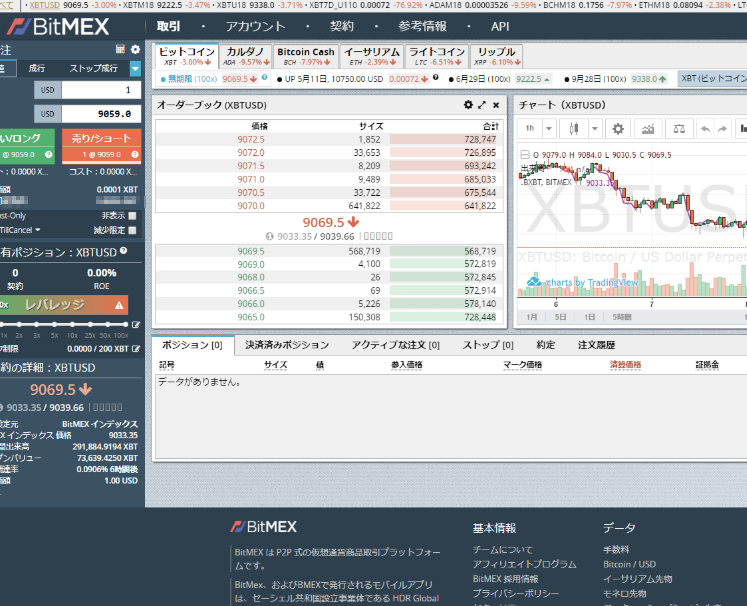This screenshot has width=747, height=606.
Task: Switch to 決済済みポジション tab
Action: 287,345
